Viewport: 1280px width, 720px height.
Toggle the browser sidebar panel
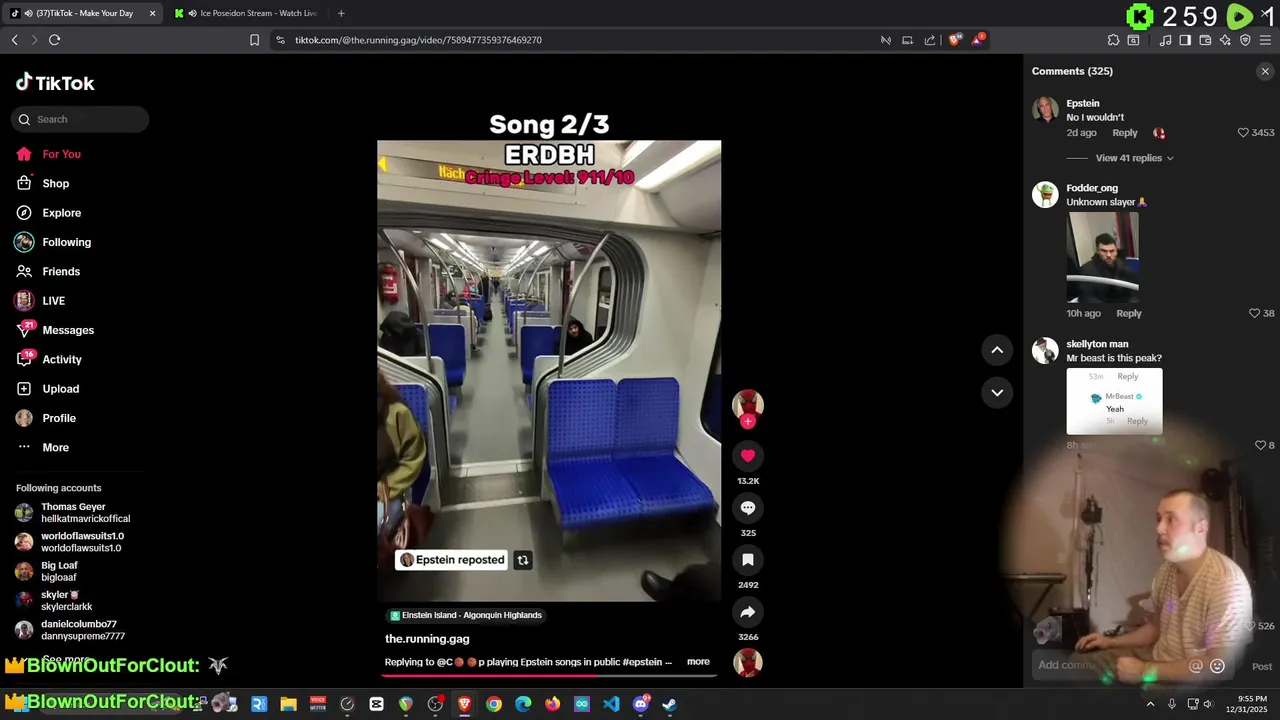pos(1185,40)
